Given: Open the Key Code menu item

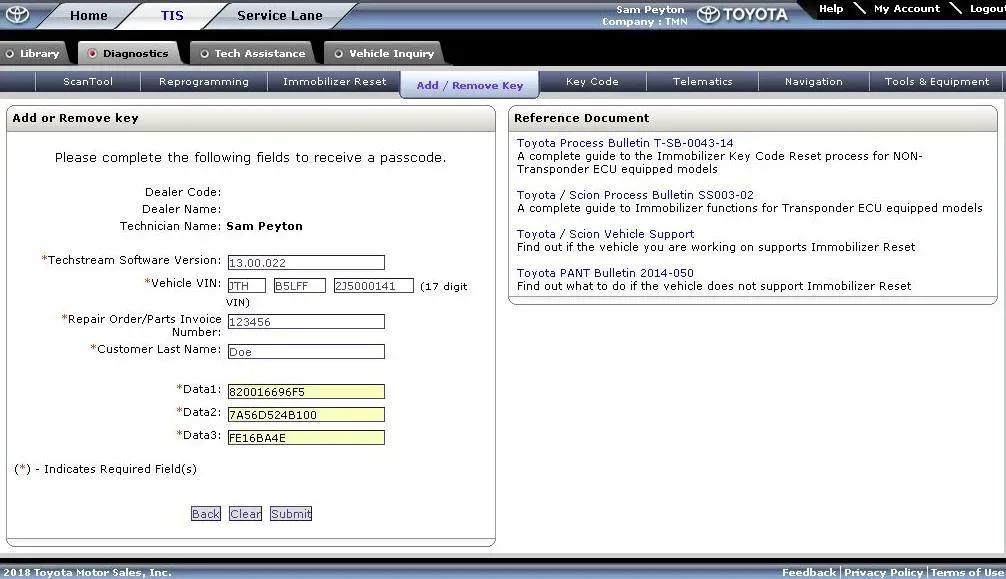Looking at the screenshot, I should point(592,82).
